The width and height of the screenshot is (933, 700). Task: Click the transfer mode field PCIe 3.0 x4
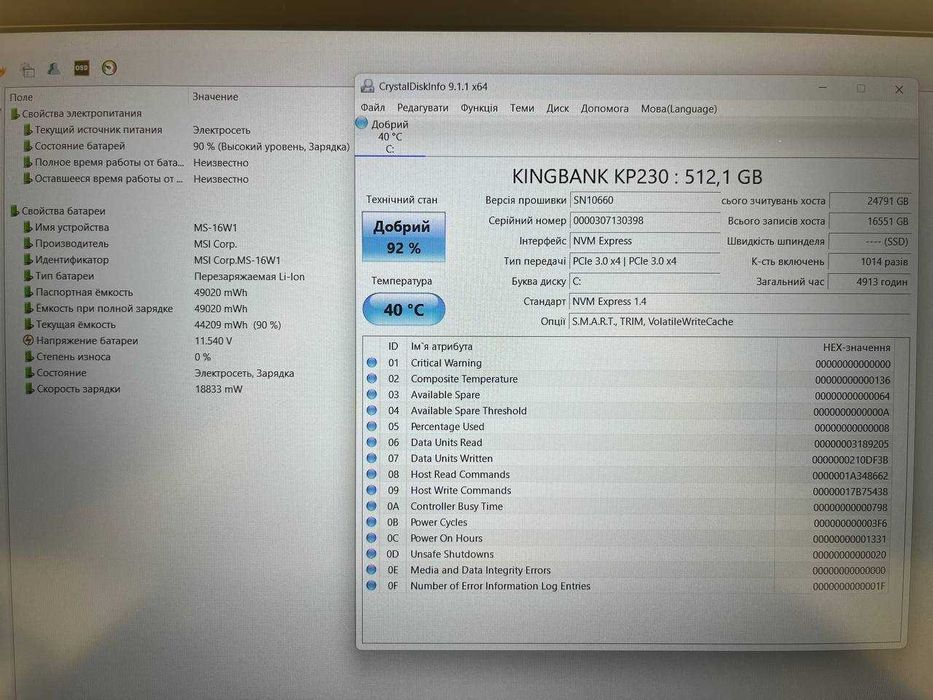644,261
